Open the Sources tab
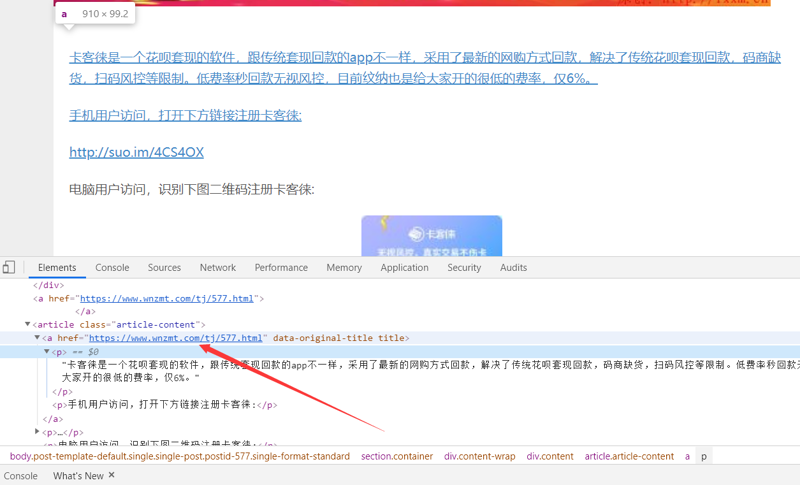 coord(164,267)
